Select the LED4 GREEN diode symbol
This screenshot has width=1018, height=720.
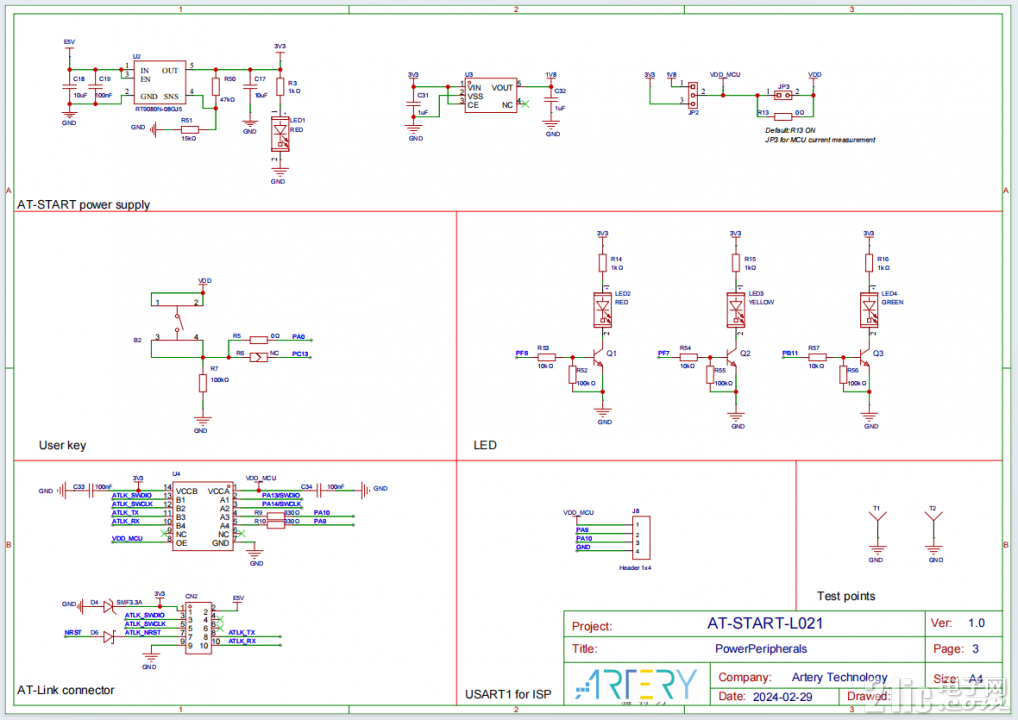click(x=869, y=309)
